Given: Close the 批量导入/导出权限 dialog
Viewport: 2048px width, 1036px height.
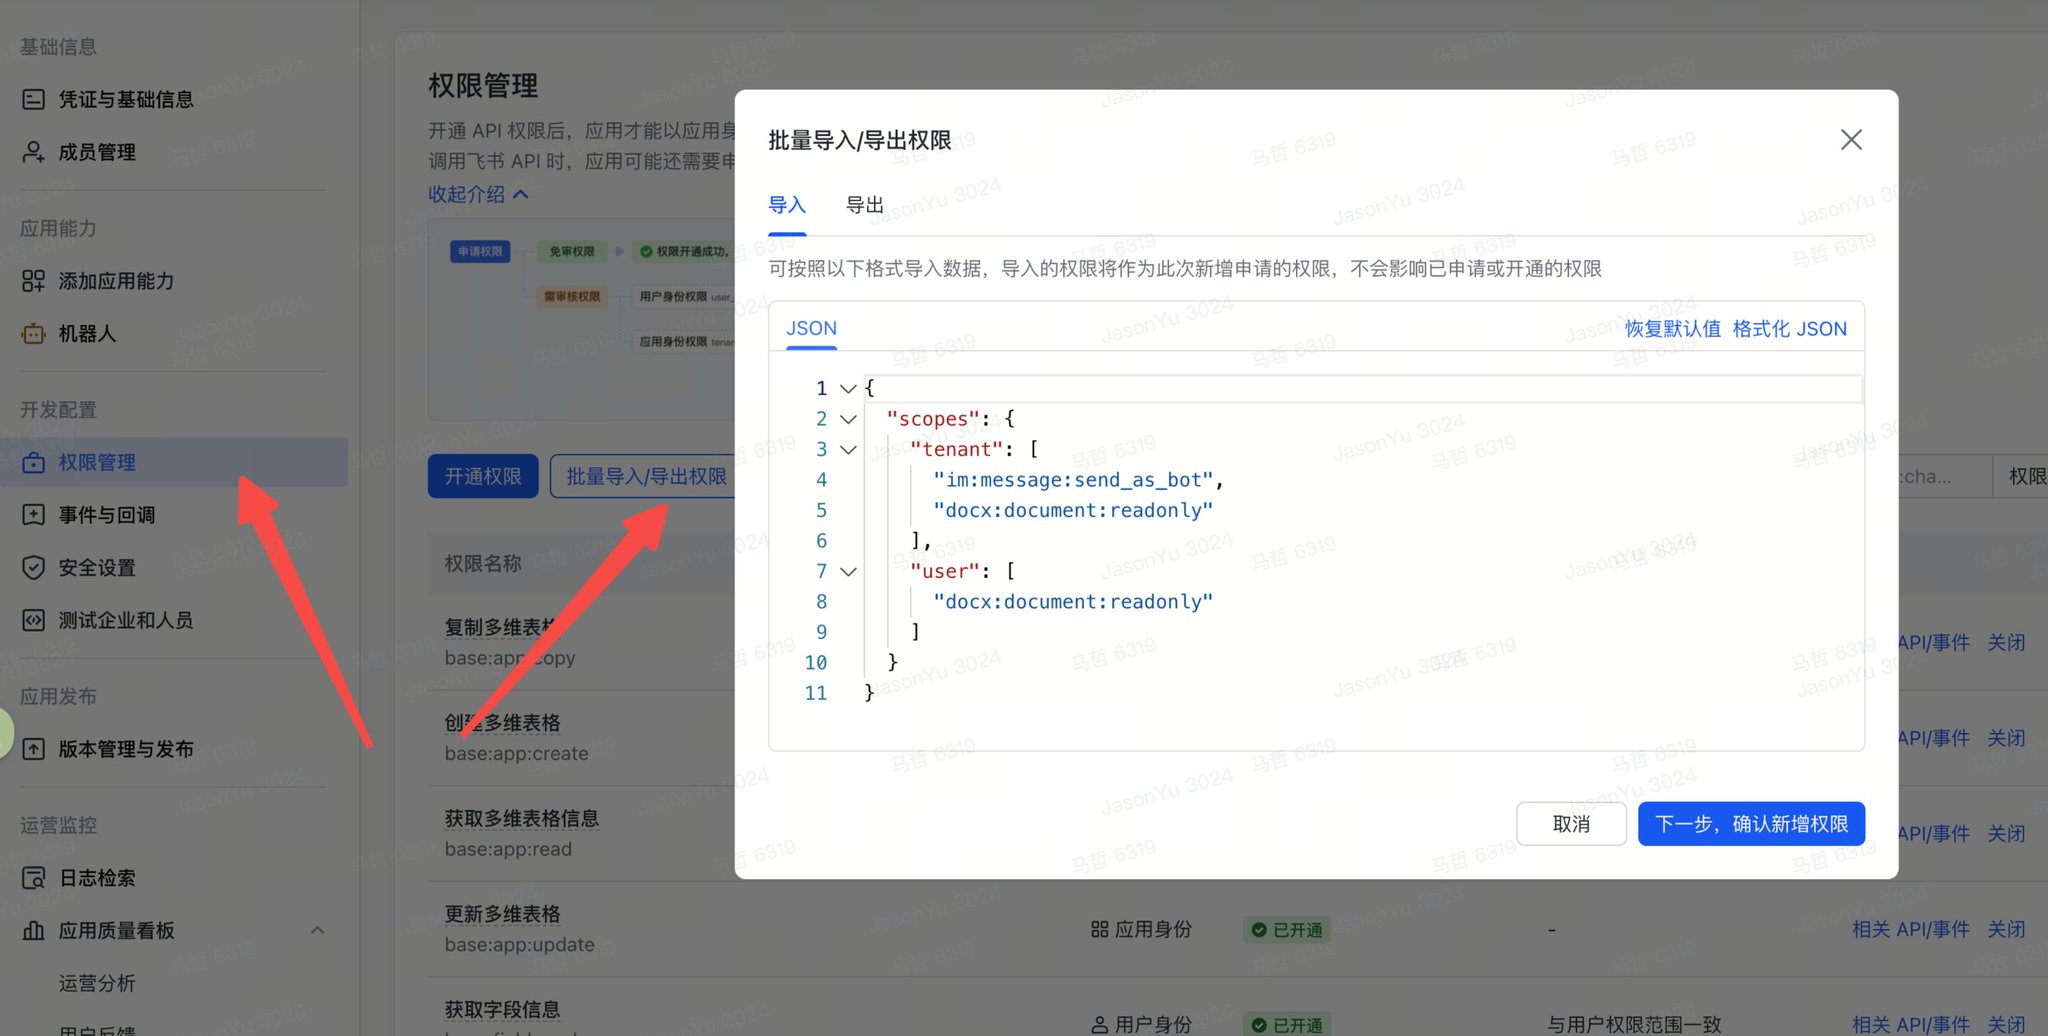Looking at the screenshot, I should click(x=1851, y=140).
